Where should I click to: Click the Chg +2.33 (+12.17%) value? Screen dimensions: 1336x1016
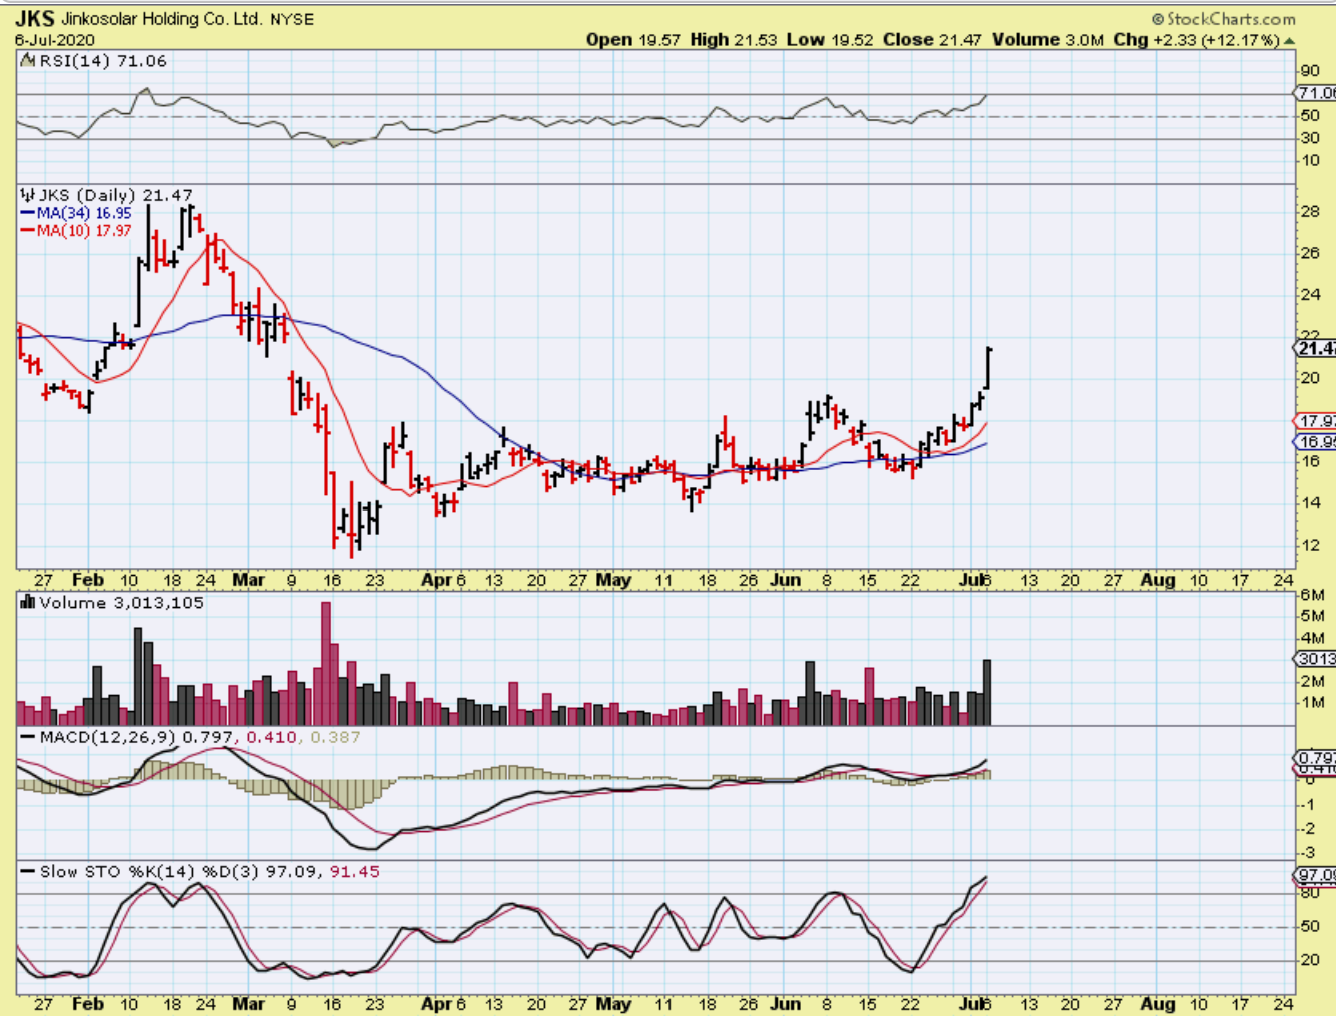click(x=1197, y=40)
